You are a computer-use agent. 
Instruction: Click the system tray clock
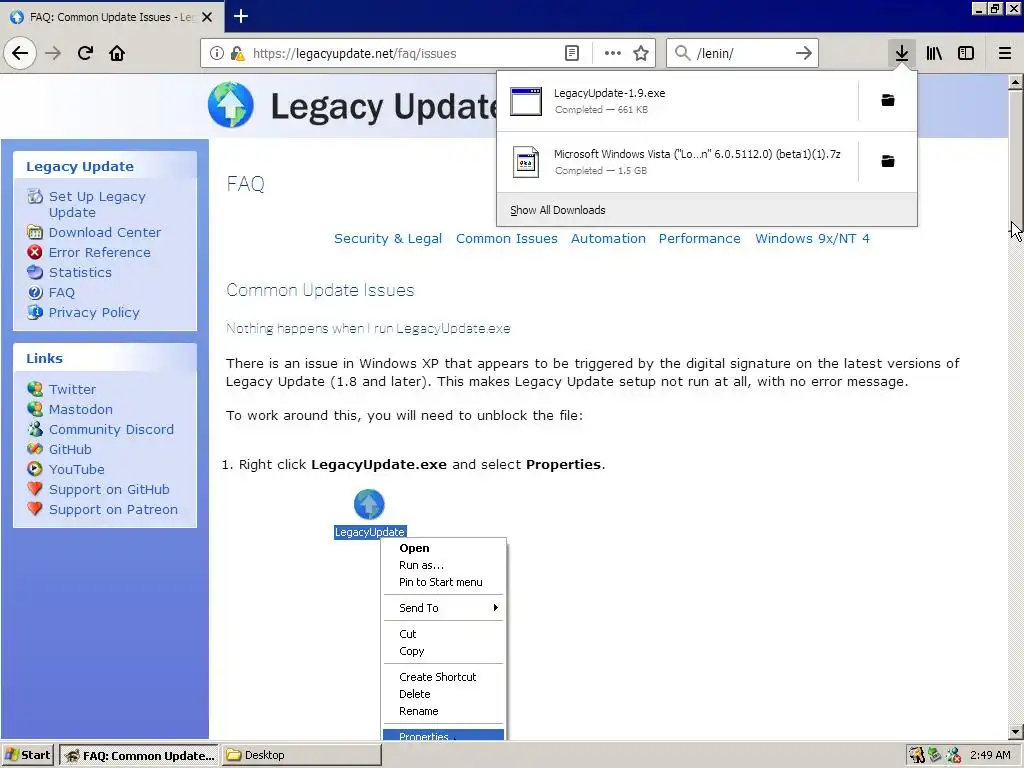990,755
